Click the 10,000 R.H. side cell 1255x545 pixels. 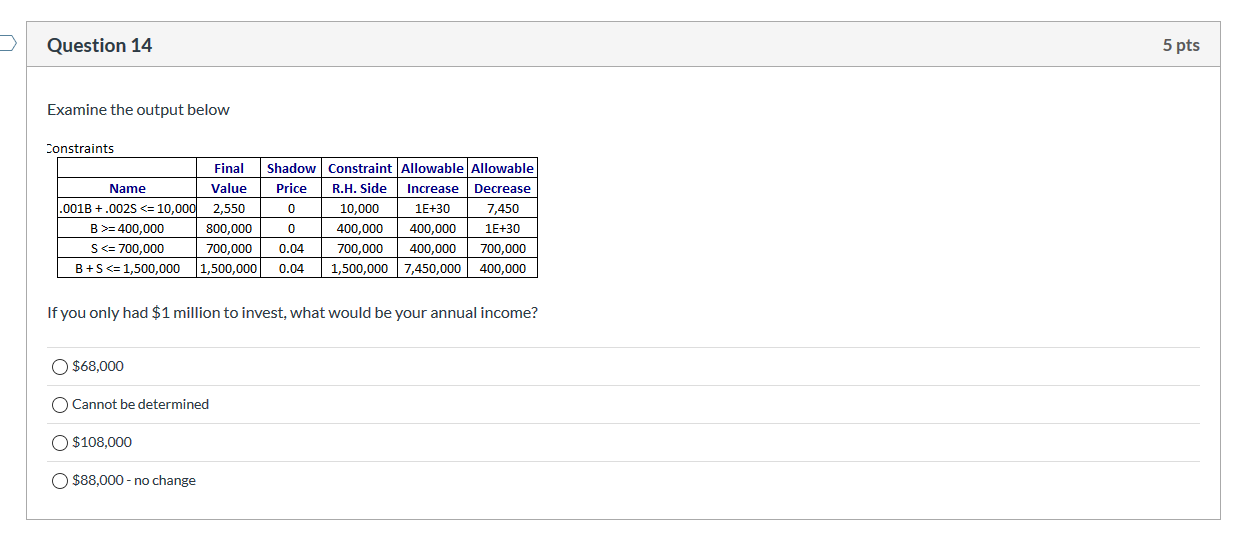359,208
